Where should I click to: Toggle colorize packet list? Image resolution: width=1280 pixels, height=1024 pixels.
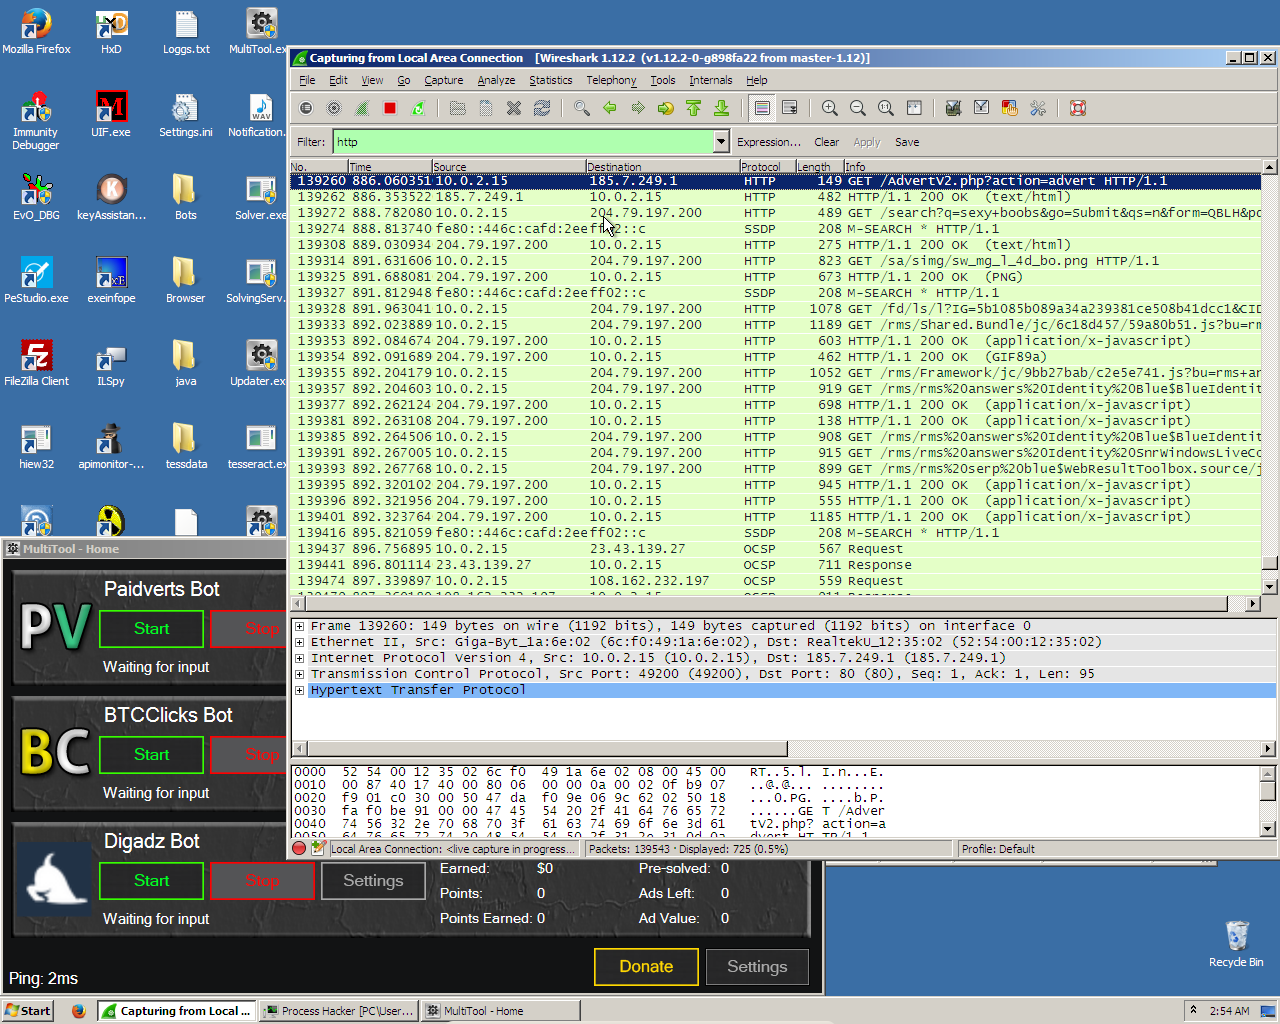[x=761, y=108]
